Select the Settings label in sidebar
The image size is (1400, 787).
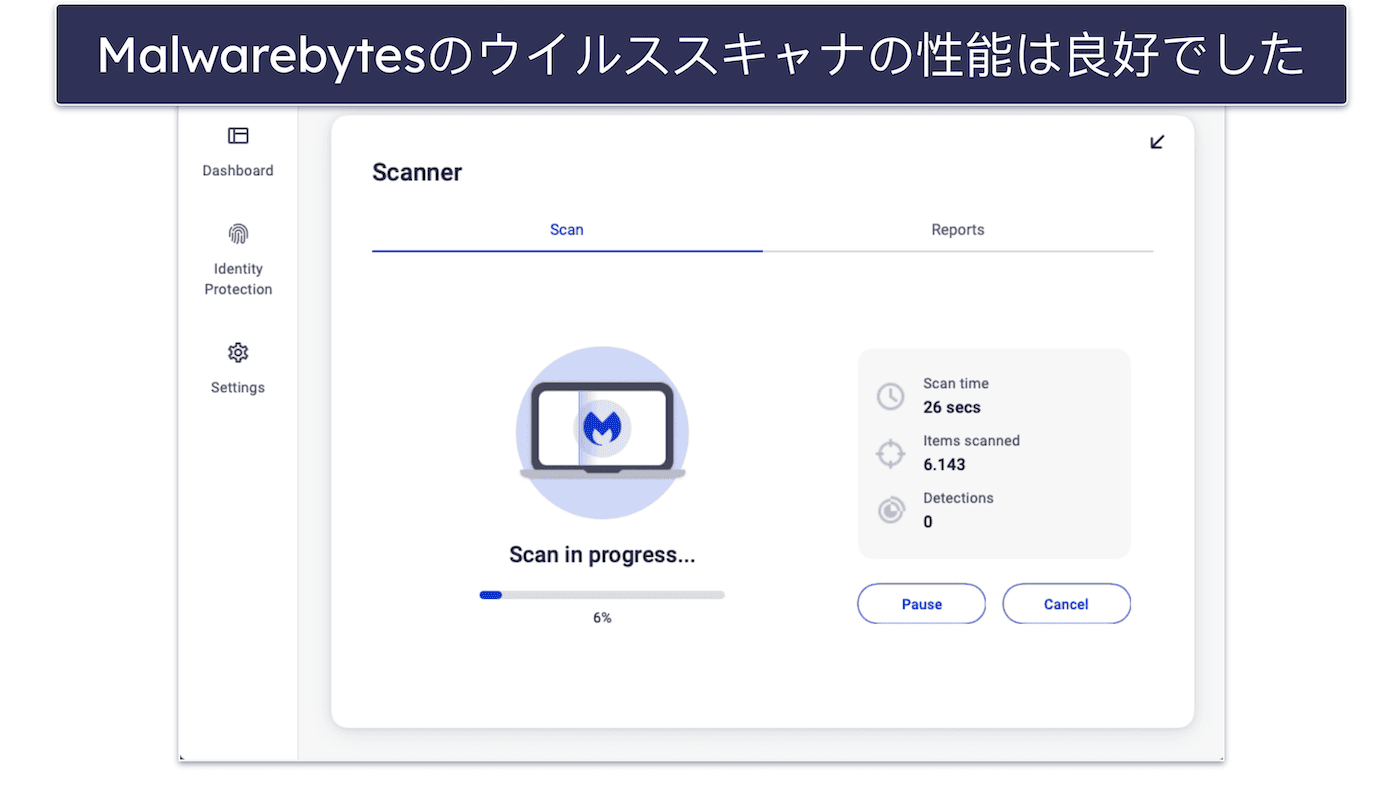click(x=238, y=388)
